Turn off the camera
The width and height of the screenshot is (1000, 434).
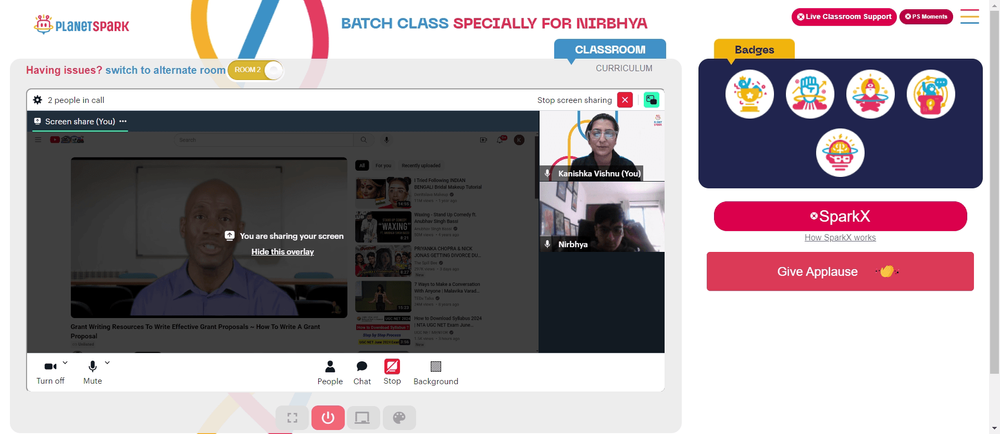pyautogui.click(x=50, y=373)
